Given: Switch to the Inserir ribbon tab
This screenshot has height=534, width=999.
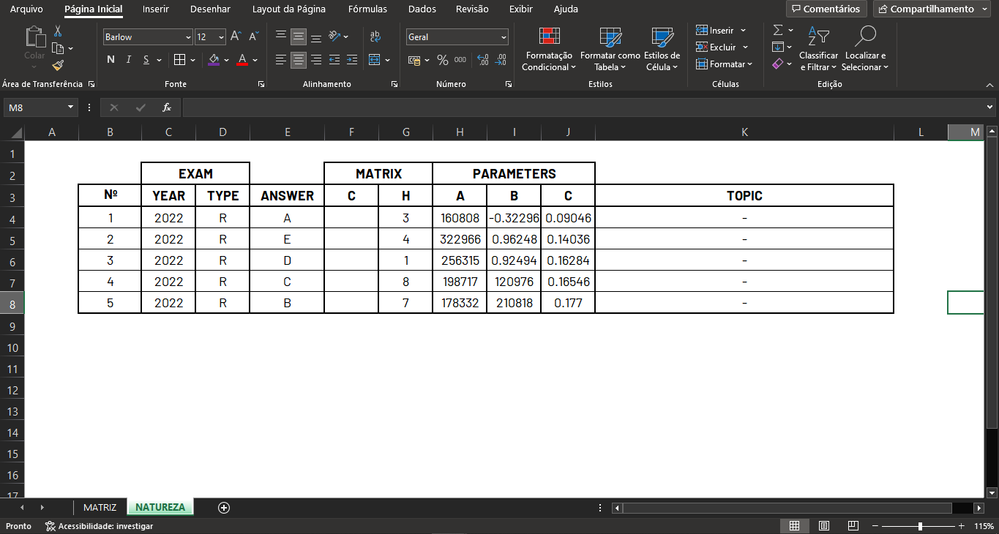Looking at the screenshot, I should tap(155, 9).
